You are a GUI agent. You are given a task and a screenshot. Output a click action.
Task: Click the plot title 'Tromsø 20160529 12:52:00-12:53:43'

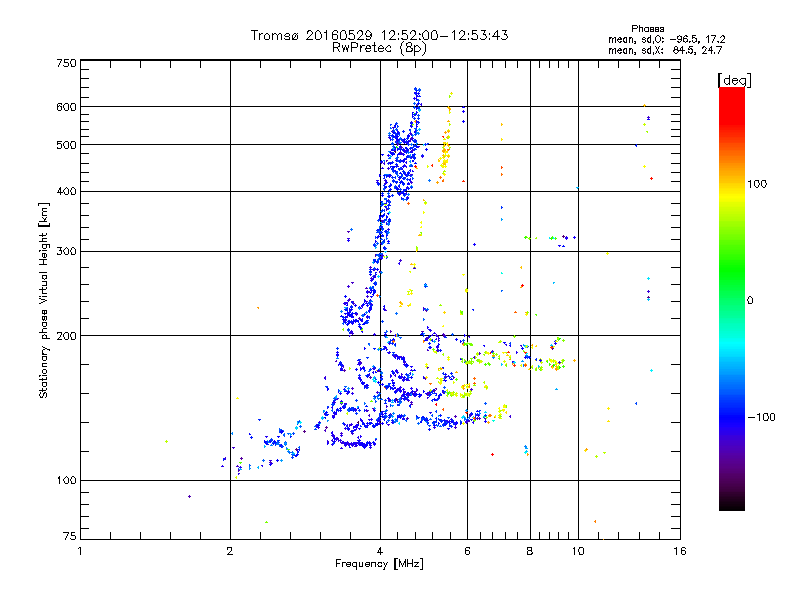coord(379,35)
